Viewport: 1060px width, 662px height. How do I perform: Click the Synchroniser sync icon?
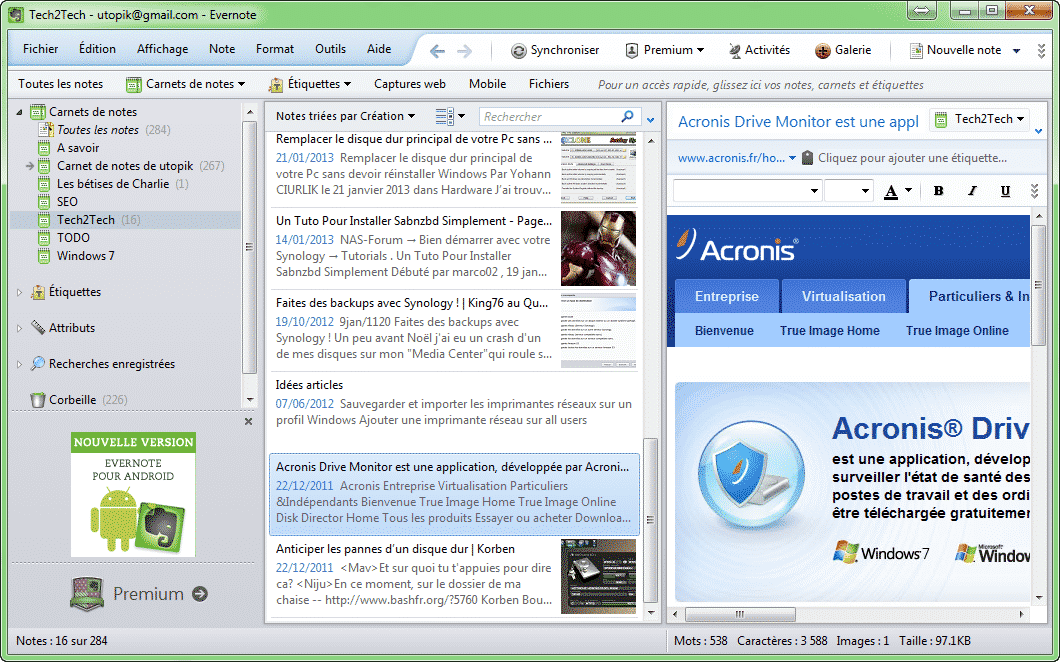coord(519,51)
